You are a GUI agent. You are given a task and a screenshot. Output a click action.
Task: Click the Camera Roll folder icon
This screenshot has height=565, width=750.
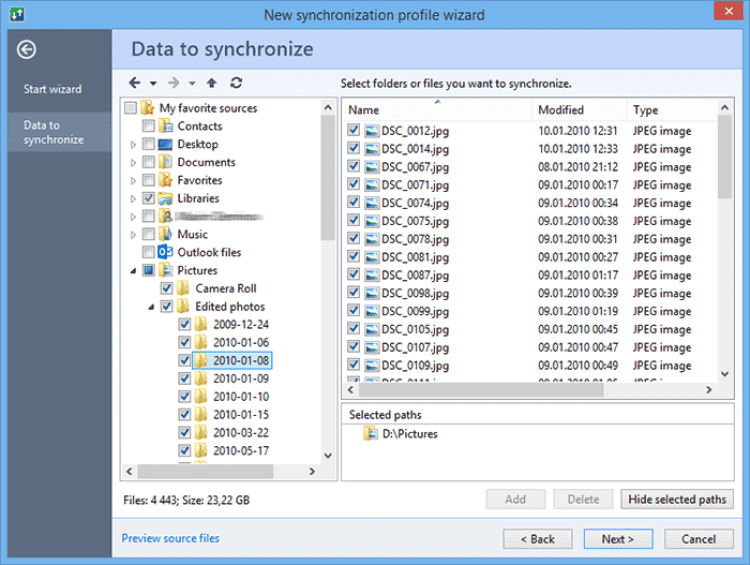tap(183, 288)
